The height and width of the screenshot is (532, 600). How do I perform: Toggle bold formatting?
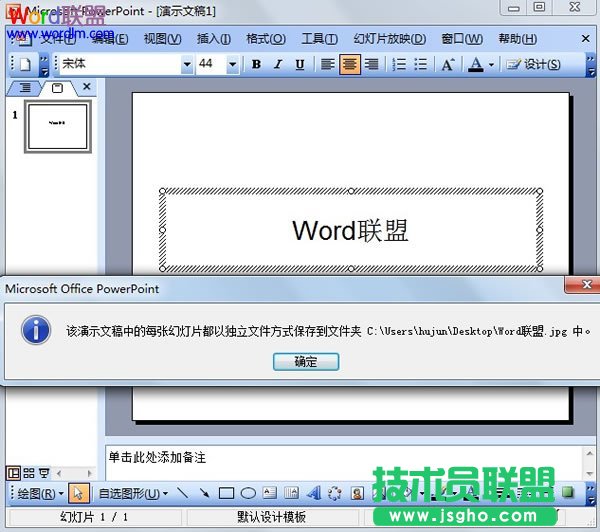point(256,64)
